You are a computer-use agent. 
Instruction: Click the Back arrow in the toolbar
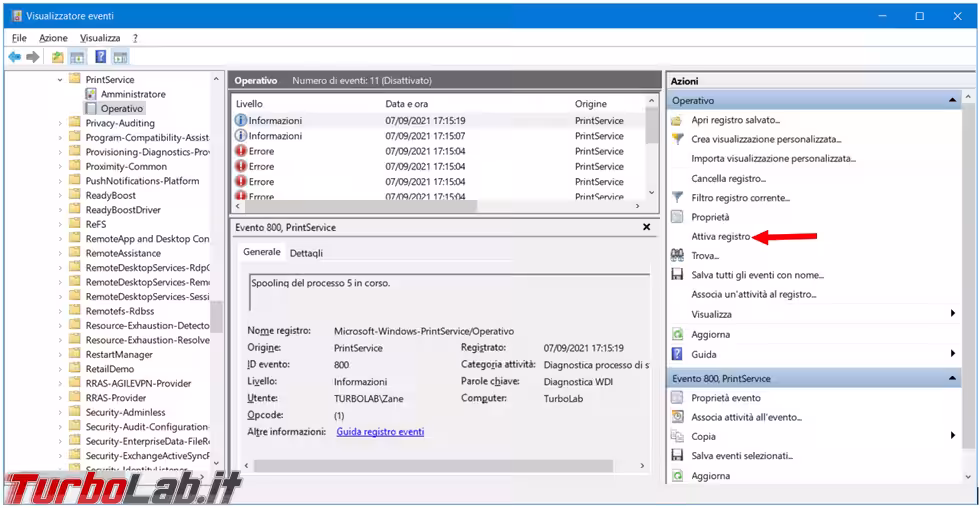15,57
